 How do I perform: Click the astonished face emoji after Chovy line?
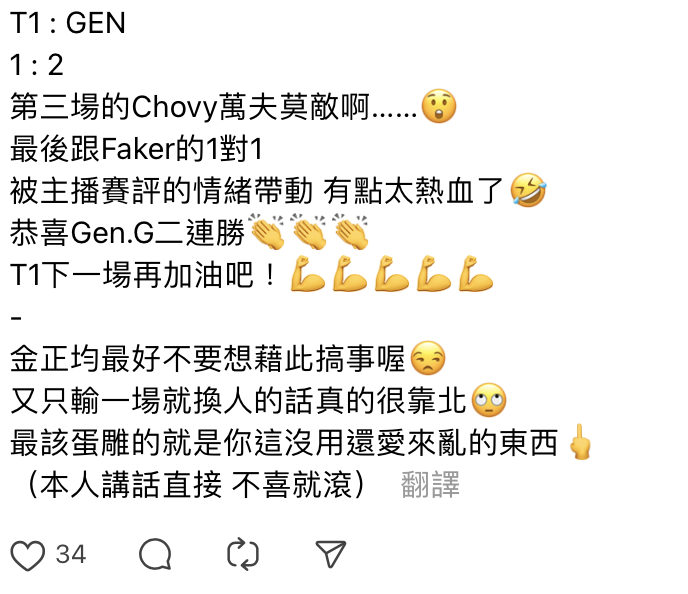tap(438, 107)
